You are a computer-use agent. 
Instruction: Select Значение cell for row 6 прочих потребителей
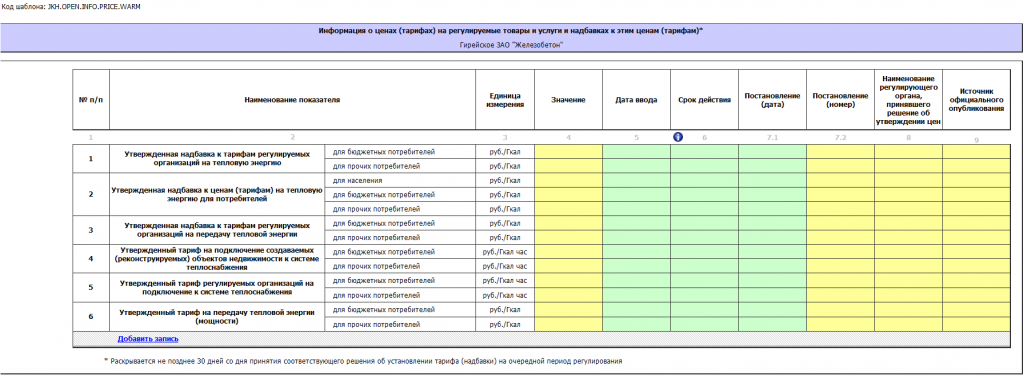[x=568, y=324]
